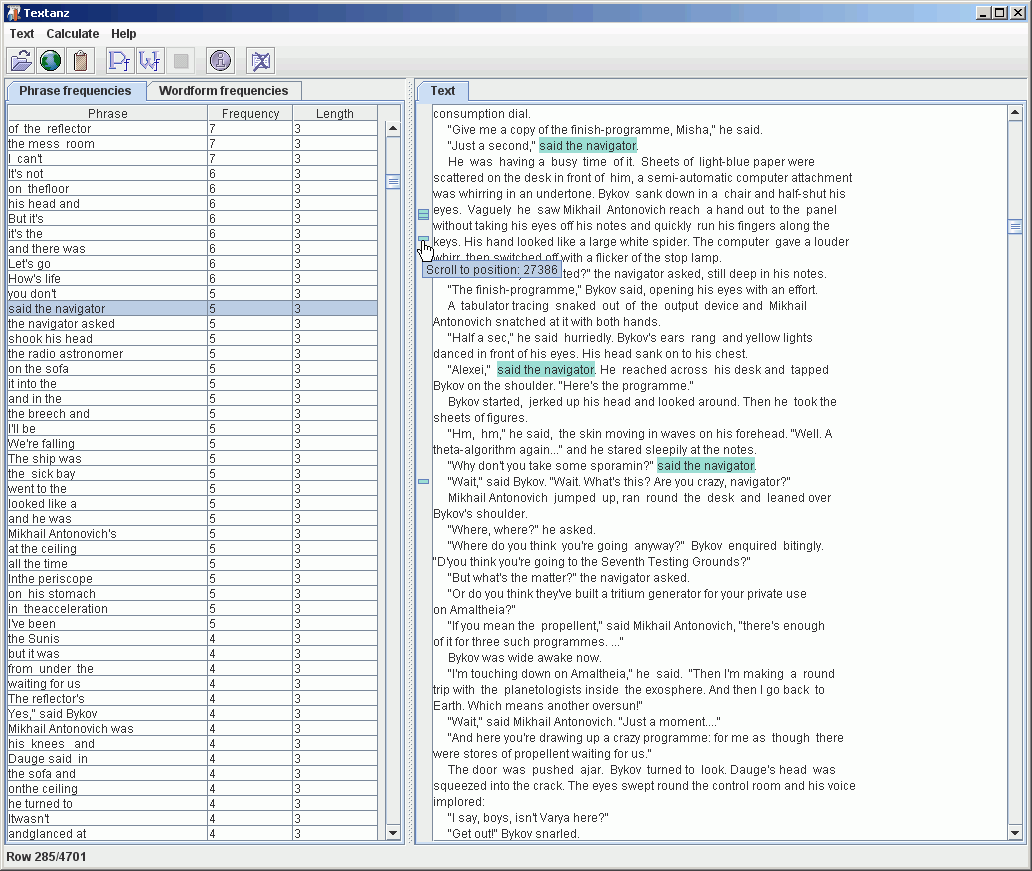Viewport: 1032px width, 871px height.
Task: Select the 'at the ceiling' phrase row
Action: click(192, 548)
